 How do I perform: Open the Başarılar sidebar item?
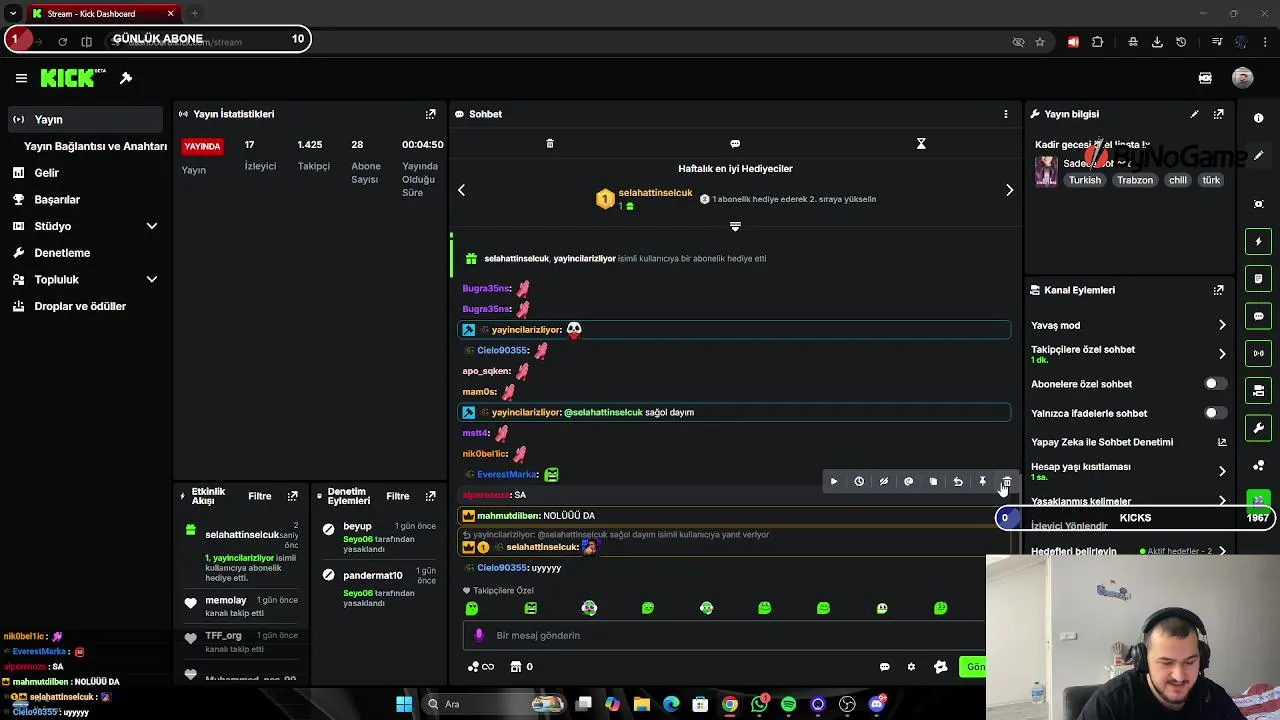click(85, 200)
